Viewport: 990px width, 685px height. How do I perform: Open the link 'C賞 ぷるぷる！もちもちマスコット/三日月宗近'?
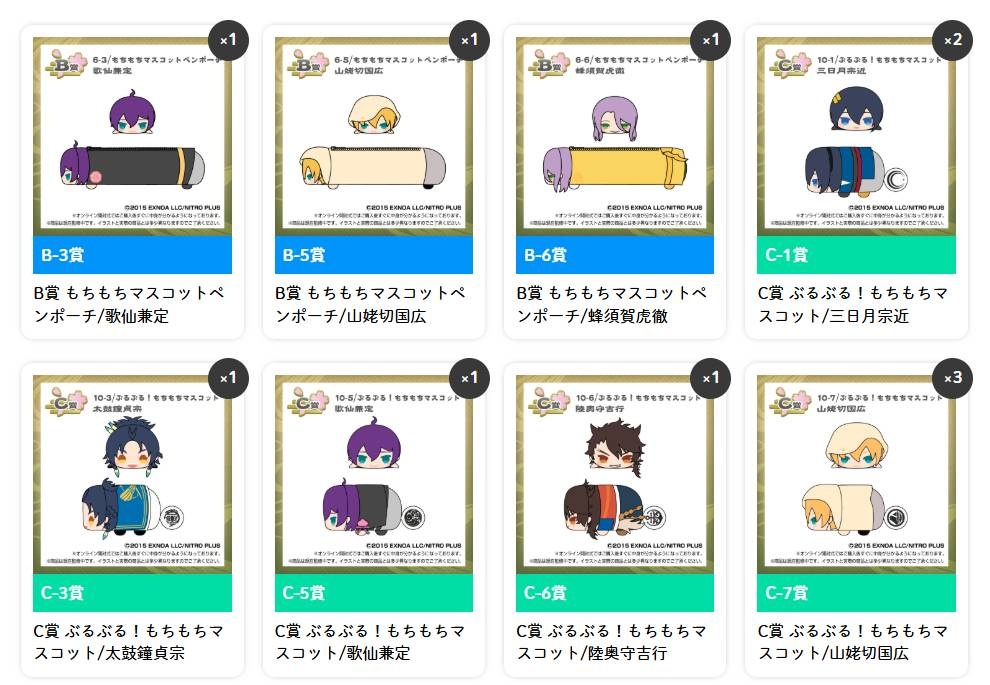tap(853, 304)
